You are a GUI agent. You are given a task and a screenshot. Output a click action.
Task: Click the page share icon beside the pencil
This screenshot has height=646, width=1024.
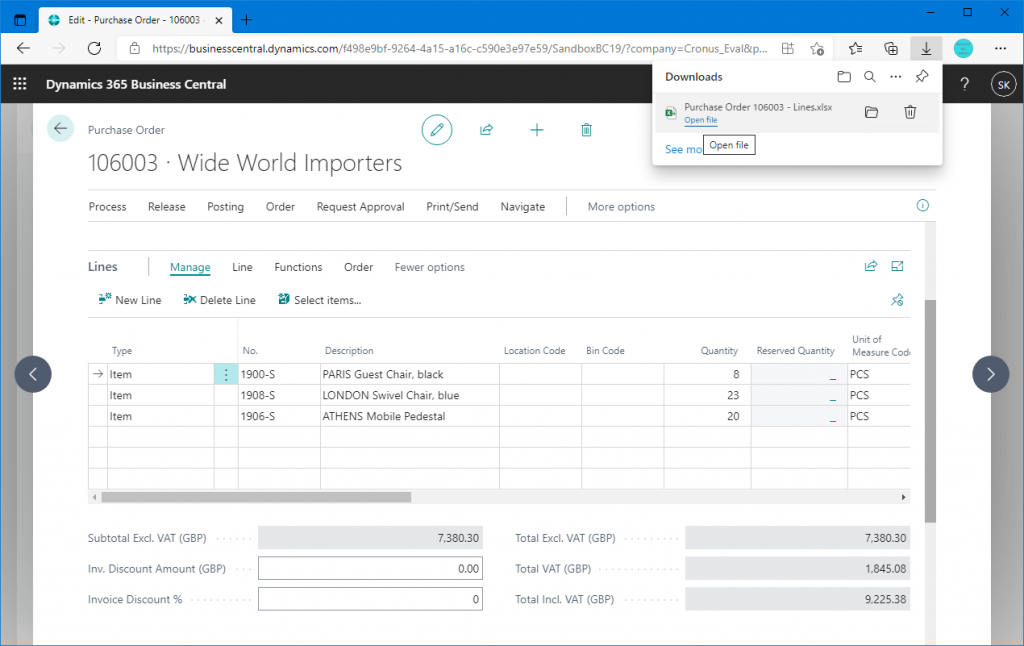pyautogui.click(x=487, y=129)
